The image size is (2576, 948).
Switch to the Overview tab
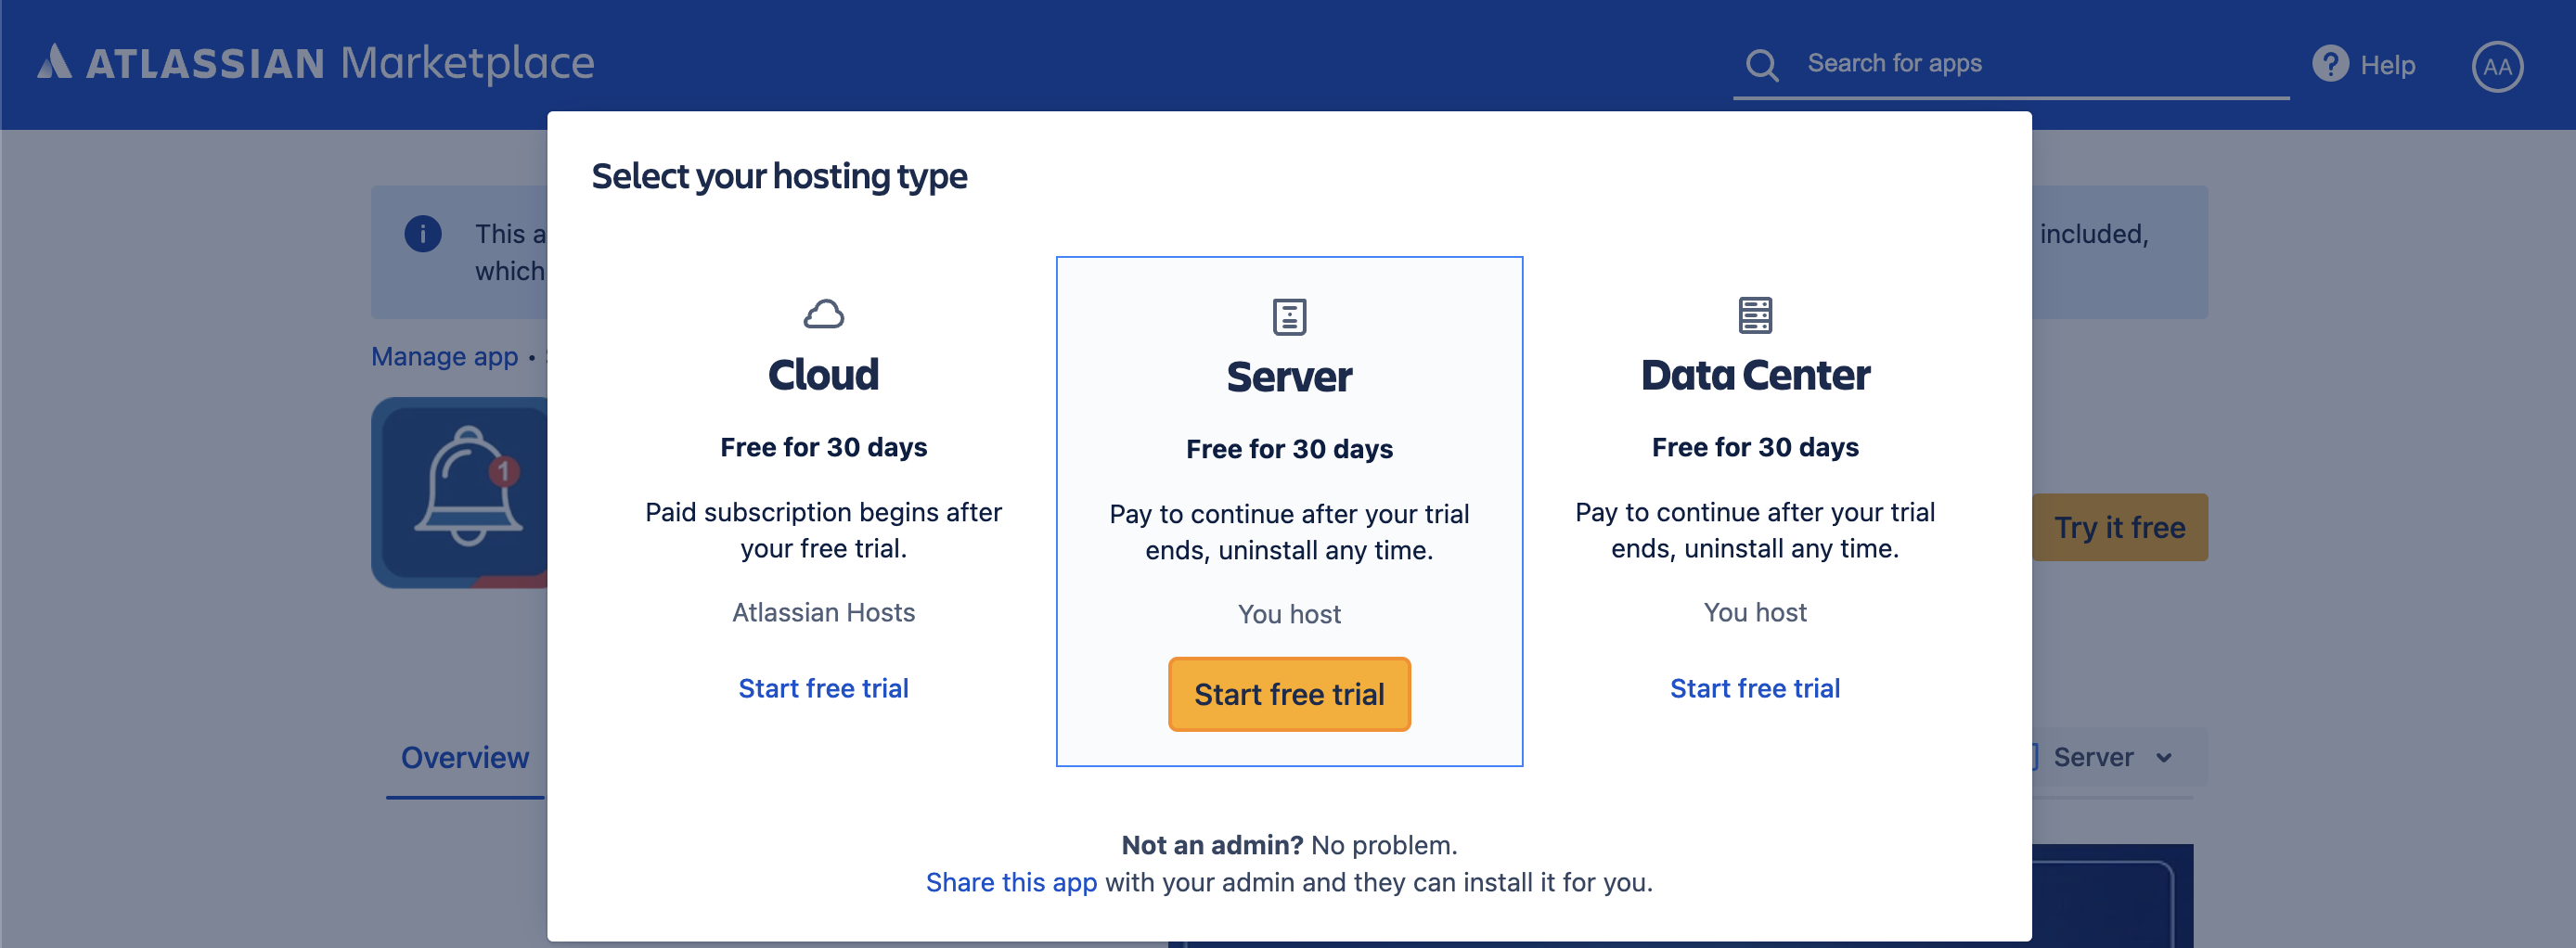(x=464, y=757)
